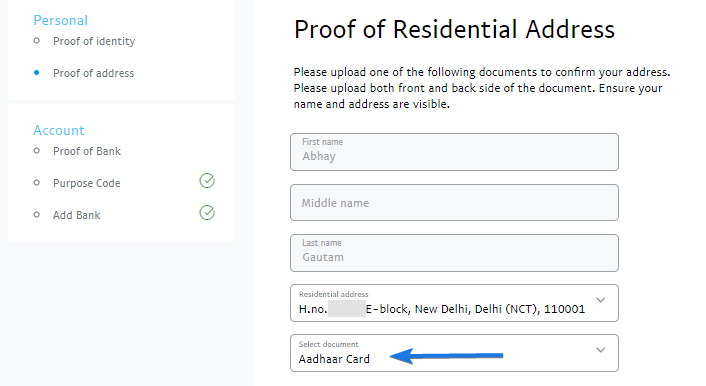The height and width of the screenshot is (386, 706).
Task: Click the green checkmark beside Purpose Code
Action: tap(207, 181)
